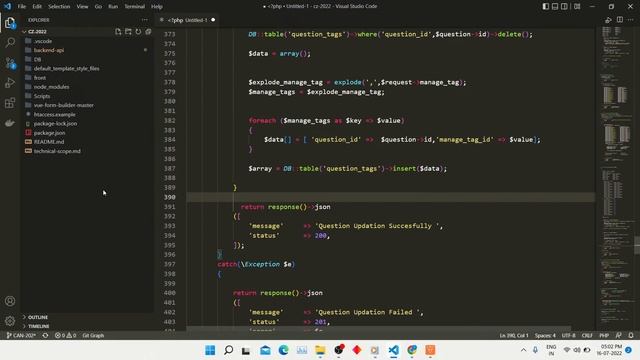Open the View menu
This screenshot has height=360, width=640.
(82, 7)
